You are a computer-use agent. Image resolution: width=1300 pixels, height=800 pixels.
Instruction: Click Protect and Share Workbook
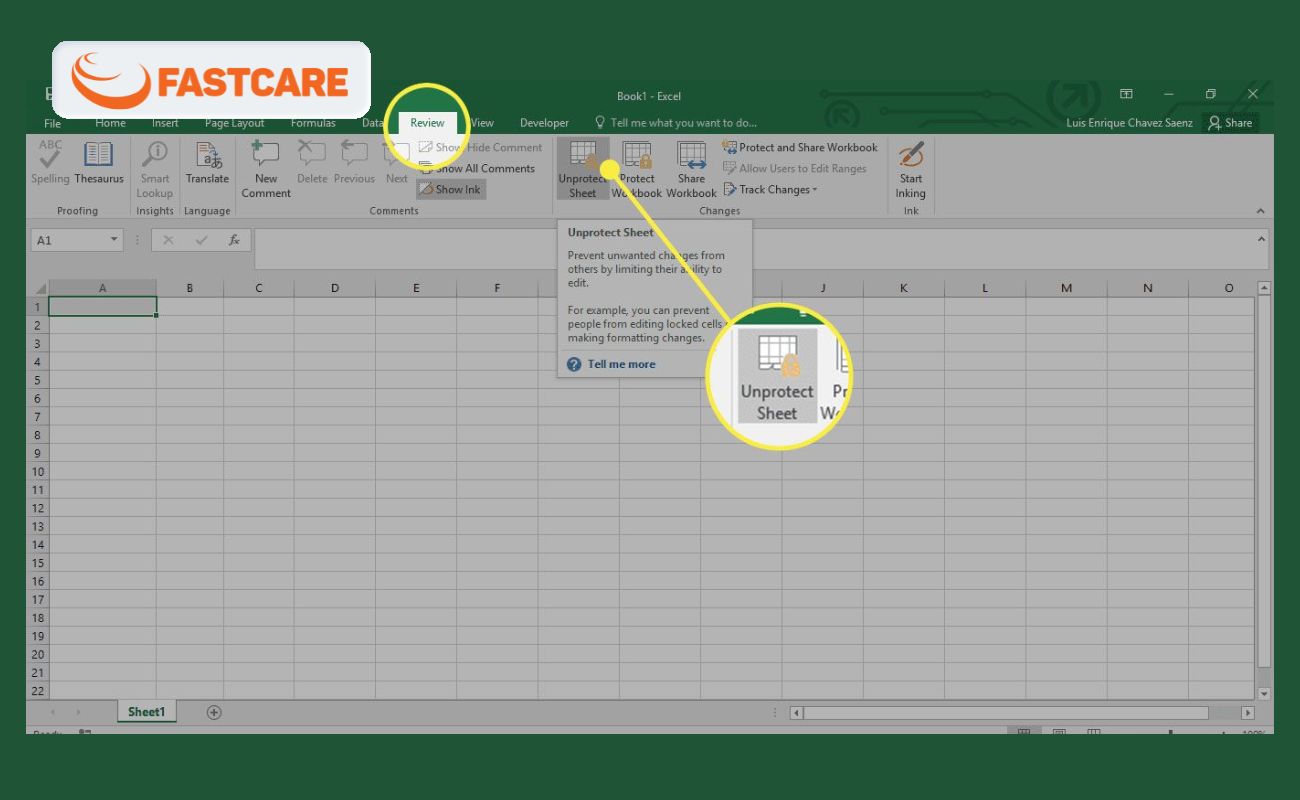point(800,147)
